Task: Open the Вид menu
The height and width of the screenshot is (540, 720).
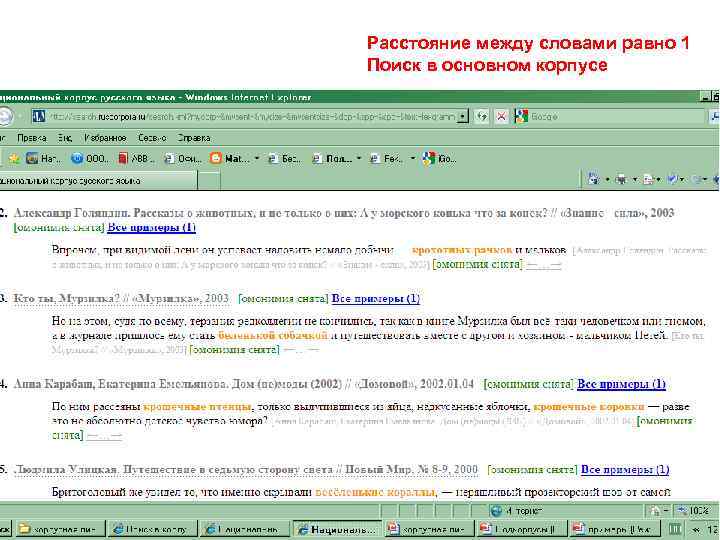Action: [x=65, y=138]
